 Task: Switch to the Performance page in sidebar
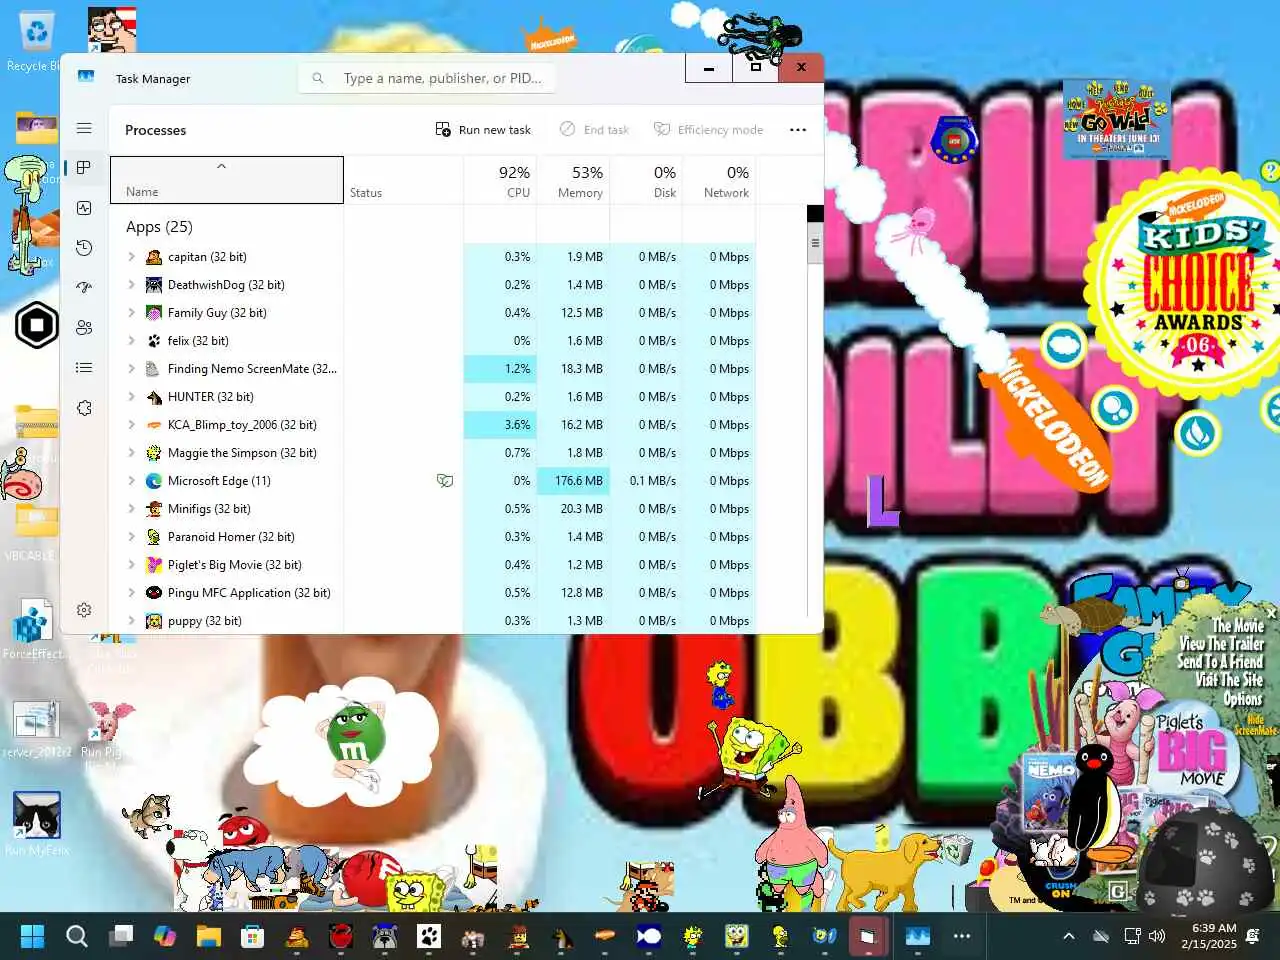click(x=84, y=208)
